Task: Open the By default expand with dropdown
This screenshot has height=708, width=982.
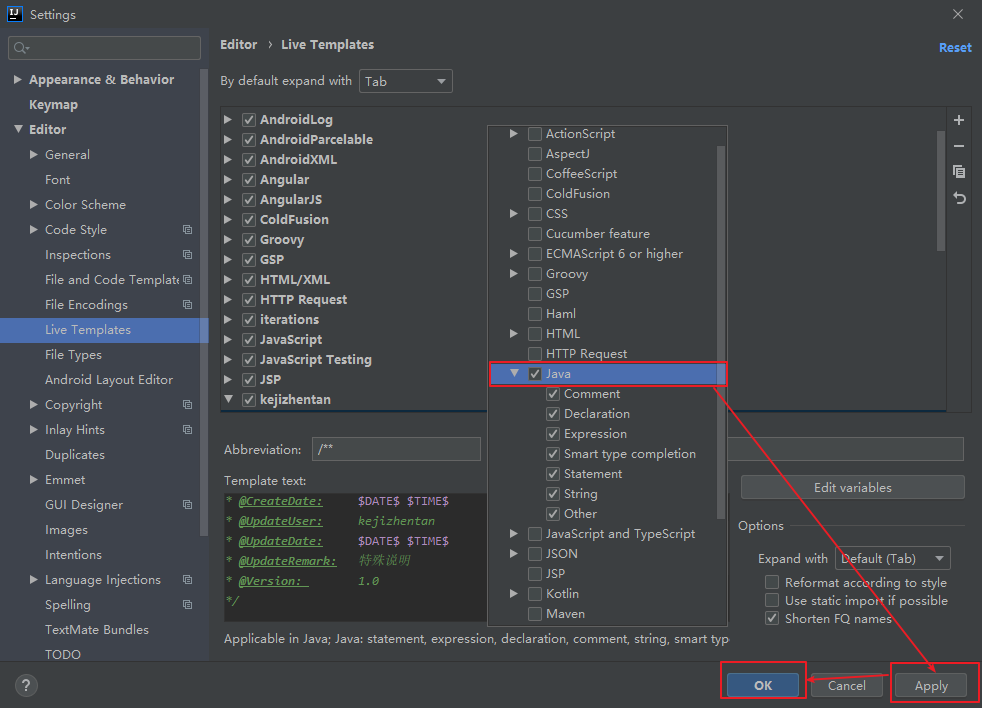Action: 406,81
